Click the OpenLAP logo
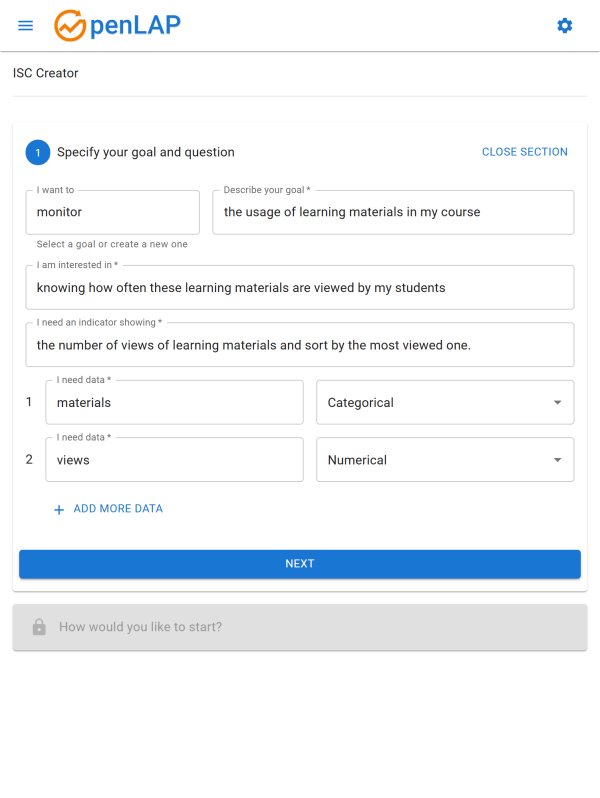The height and width of the screenshot is (798, 600). [118, 25]
